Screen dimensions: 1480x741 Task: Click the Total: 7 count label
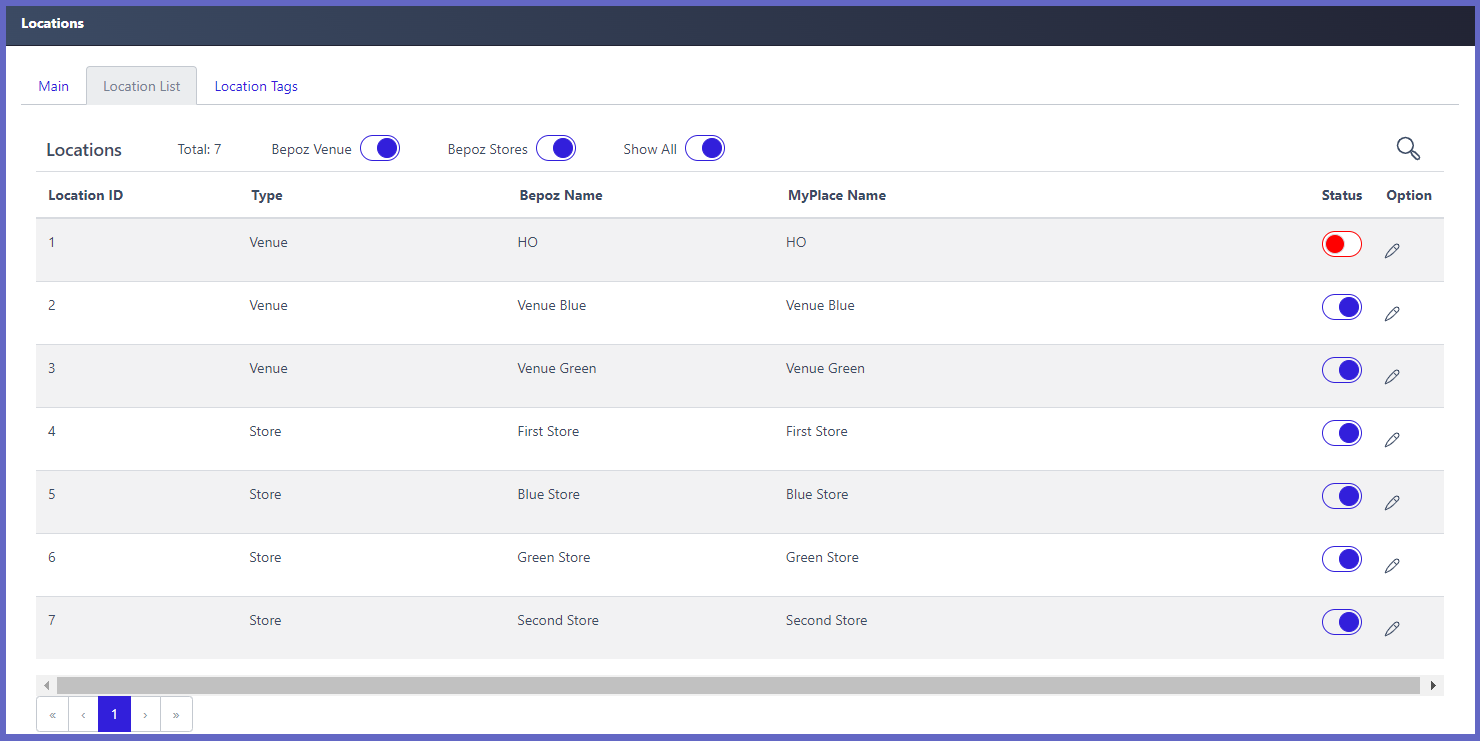point(199,149)
